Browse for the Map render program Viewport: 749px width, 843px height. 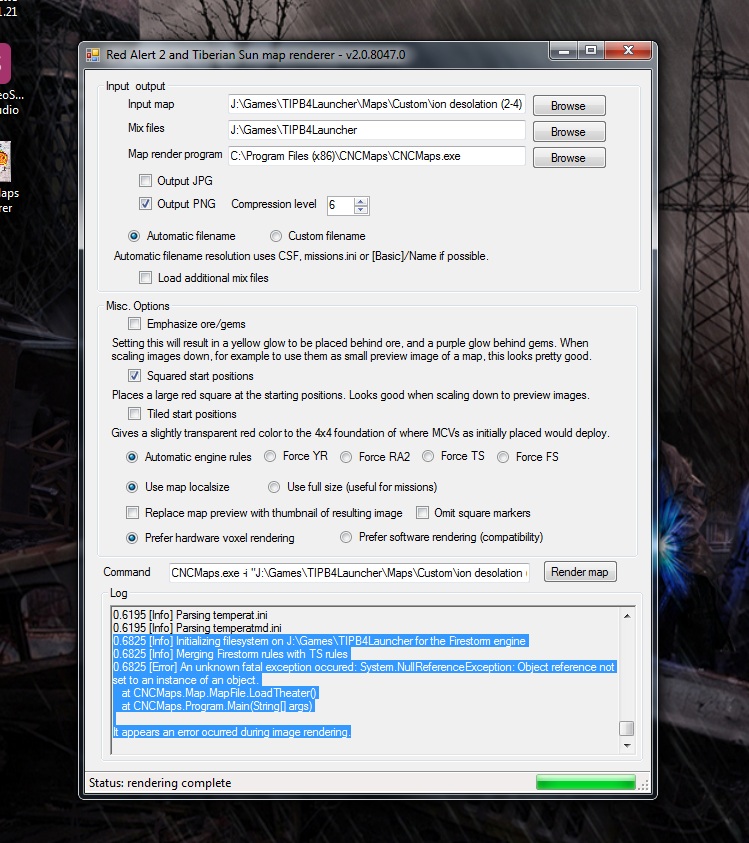point(568,157)
